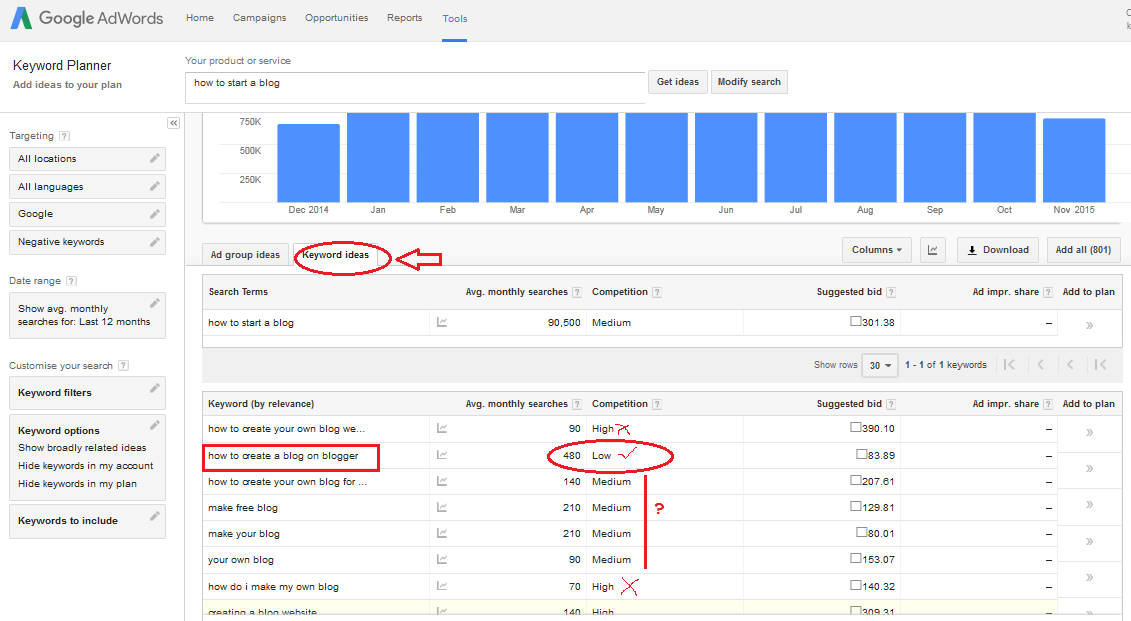The image size is (1131, 621).
Task: Edit Negative keywords pencil icon
Action: 154,242
